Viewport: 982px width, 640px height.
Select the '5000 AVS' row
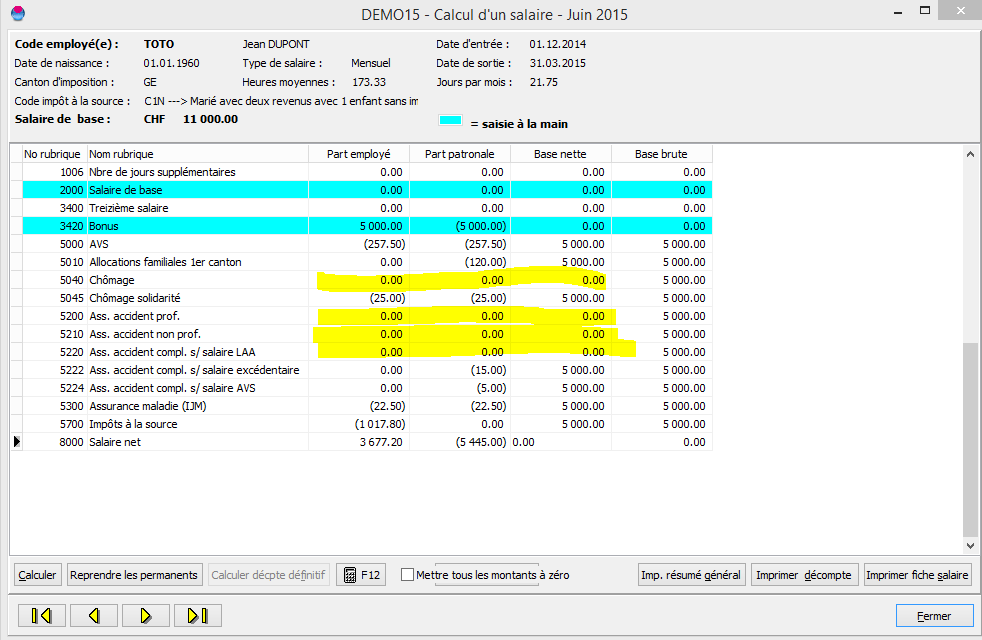(367, 244)
